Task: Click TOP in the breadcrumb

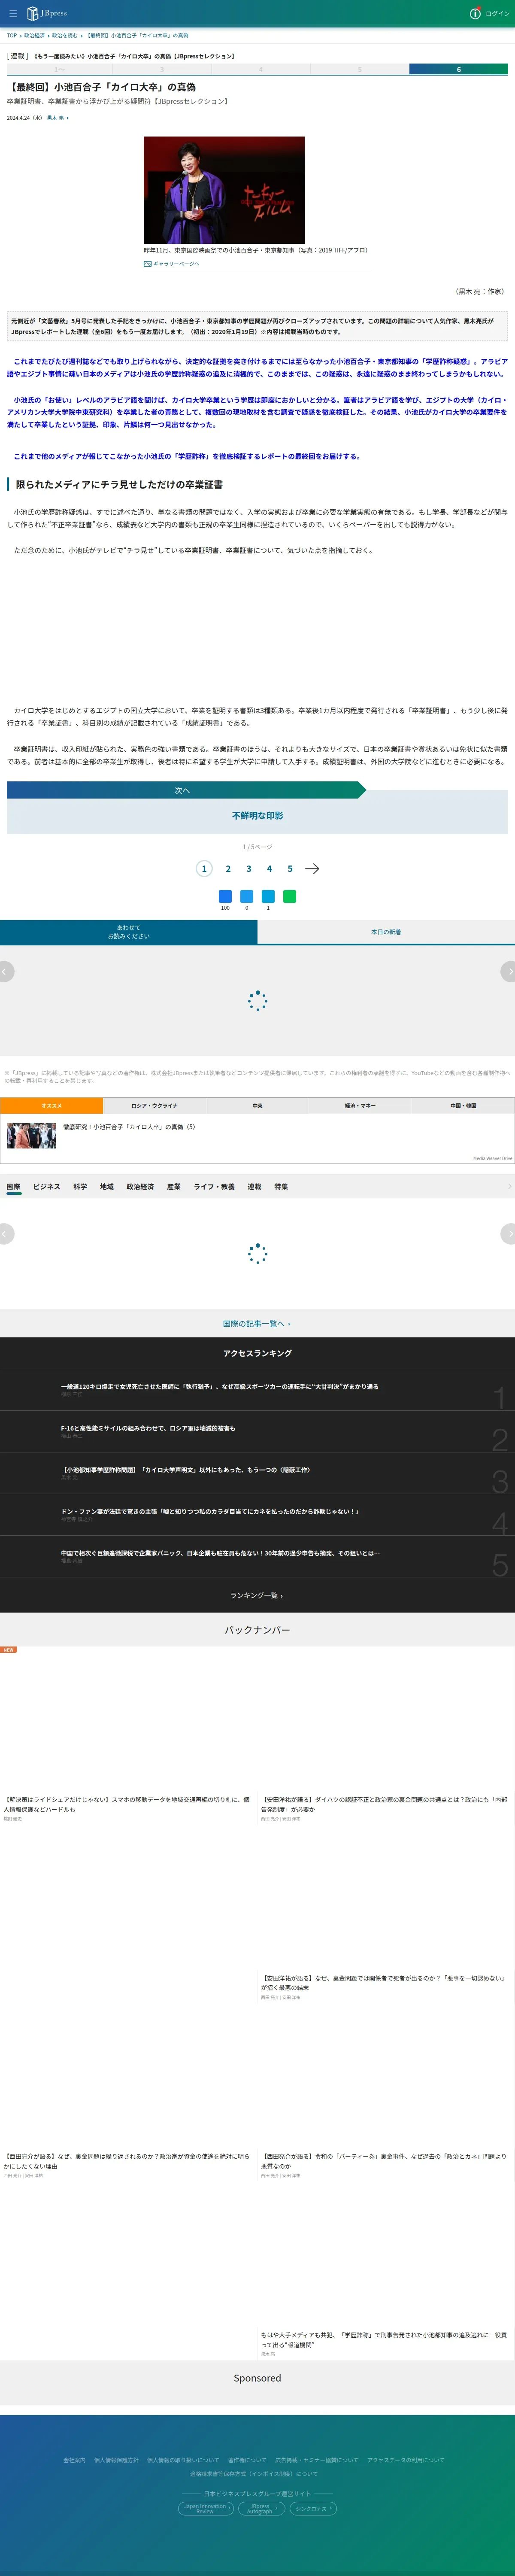Action: pos(12,35)
